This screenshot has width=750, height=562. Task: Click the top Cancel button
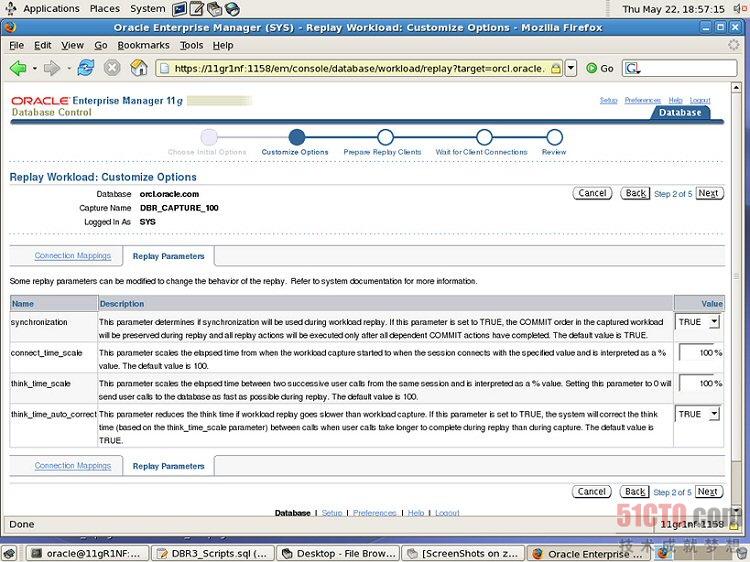point(592,193)
